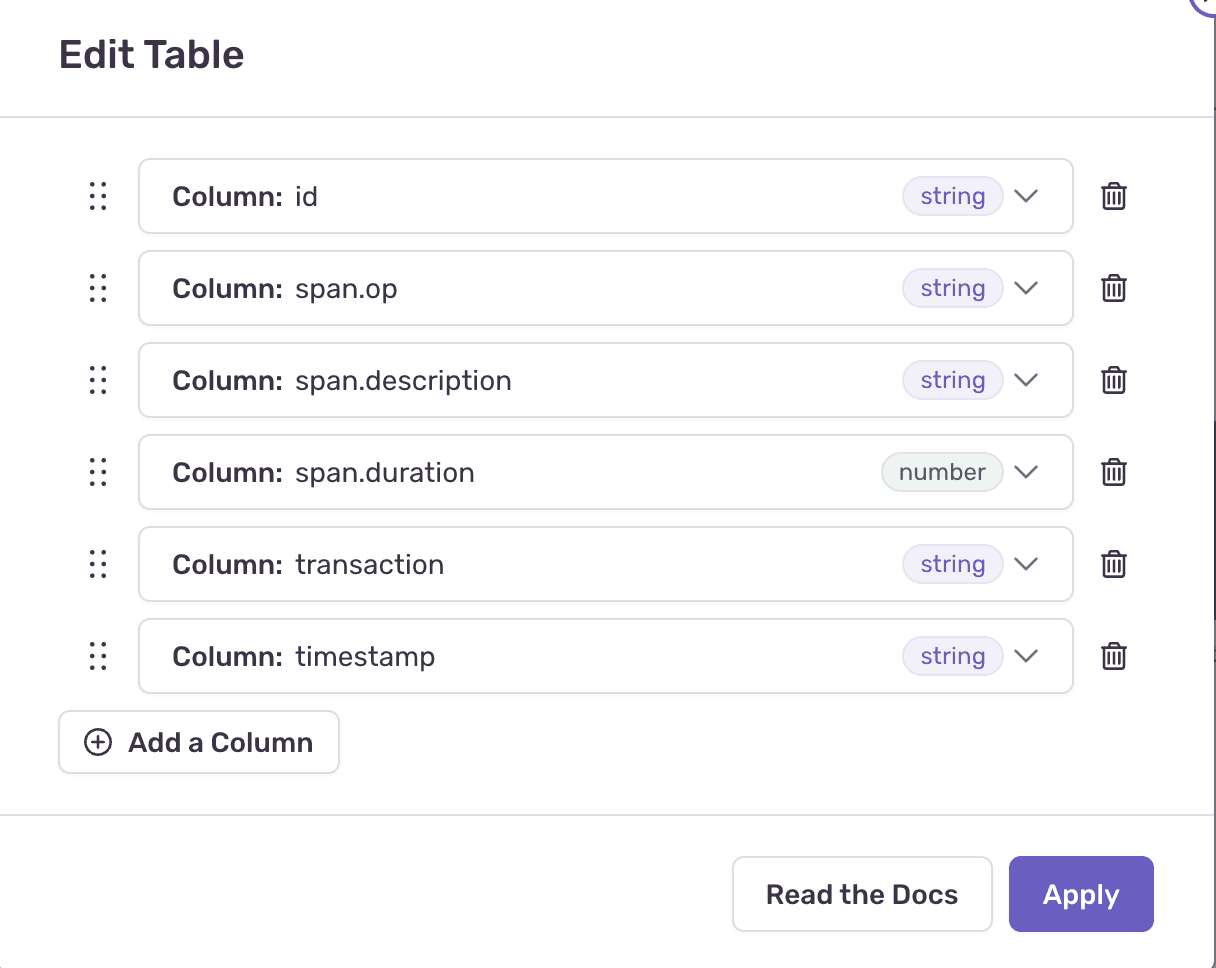The height and width of the screenshot is (968, 1216).
Task: Click drag handle next to span.description
Action: (x=98, y=380)
